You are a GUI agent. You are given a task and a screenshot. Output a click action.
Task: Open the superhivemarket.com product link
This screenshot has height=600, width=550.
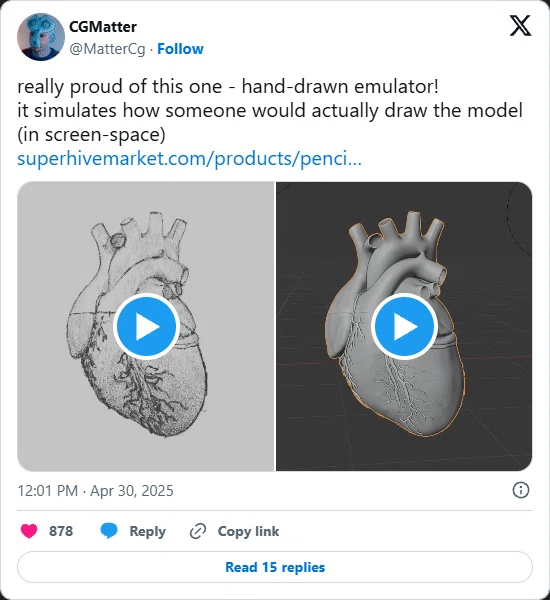click(189, 159)
